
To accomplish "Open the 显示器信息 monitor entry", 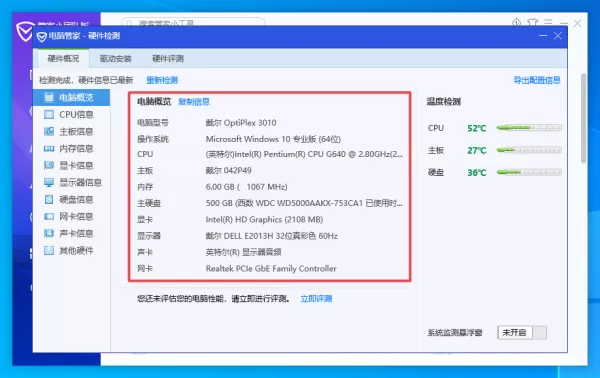I will [72, 182].
